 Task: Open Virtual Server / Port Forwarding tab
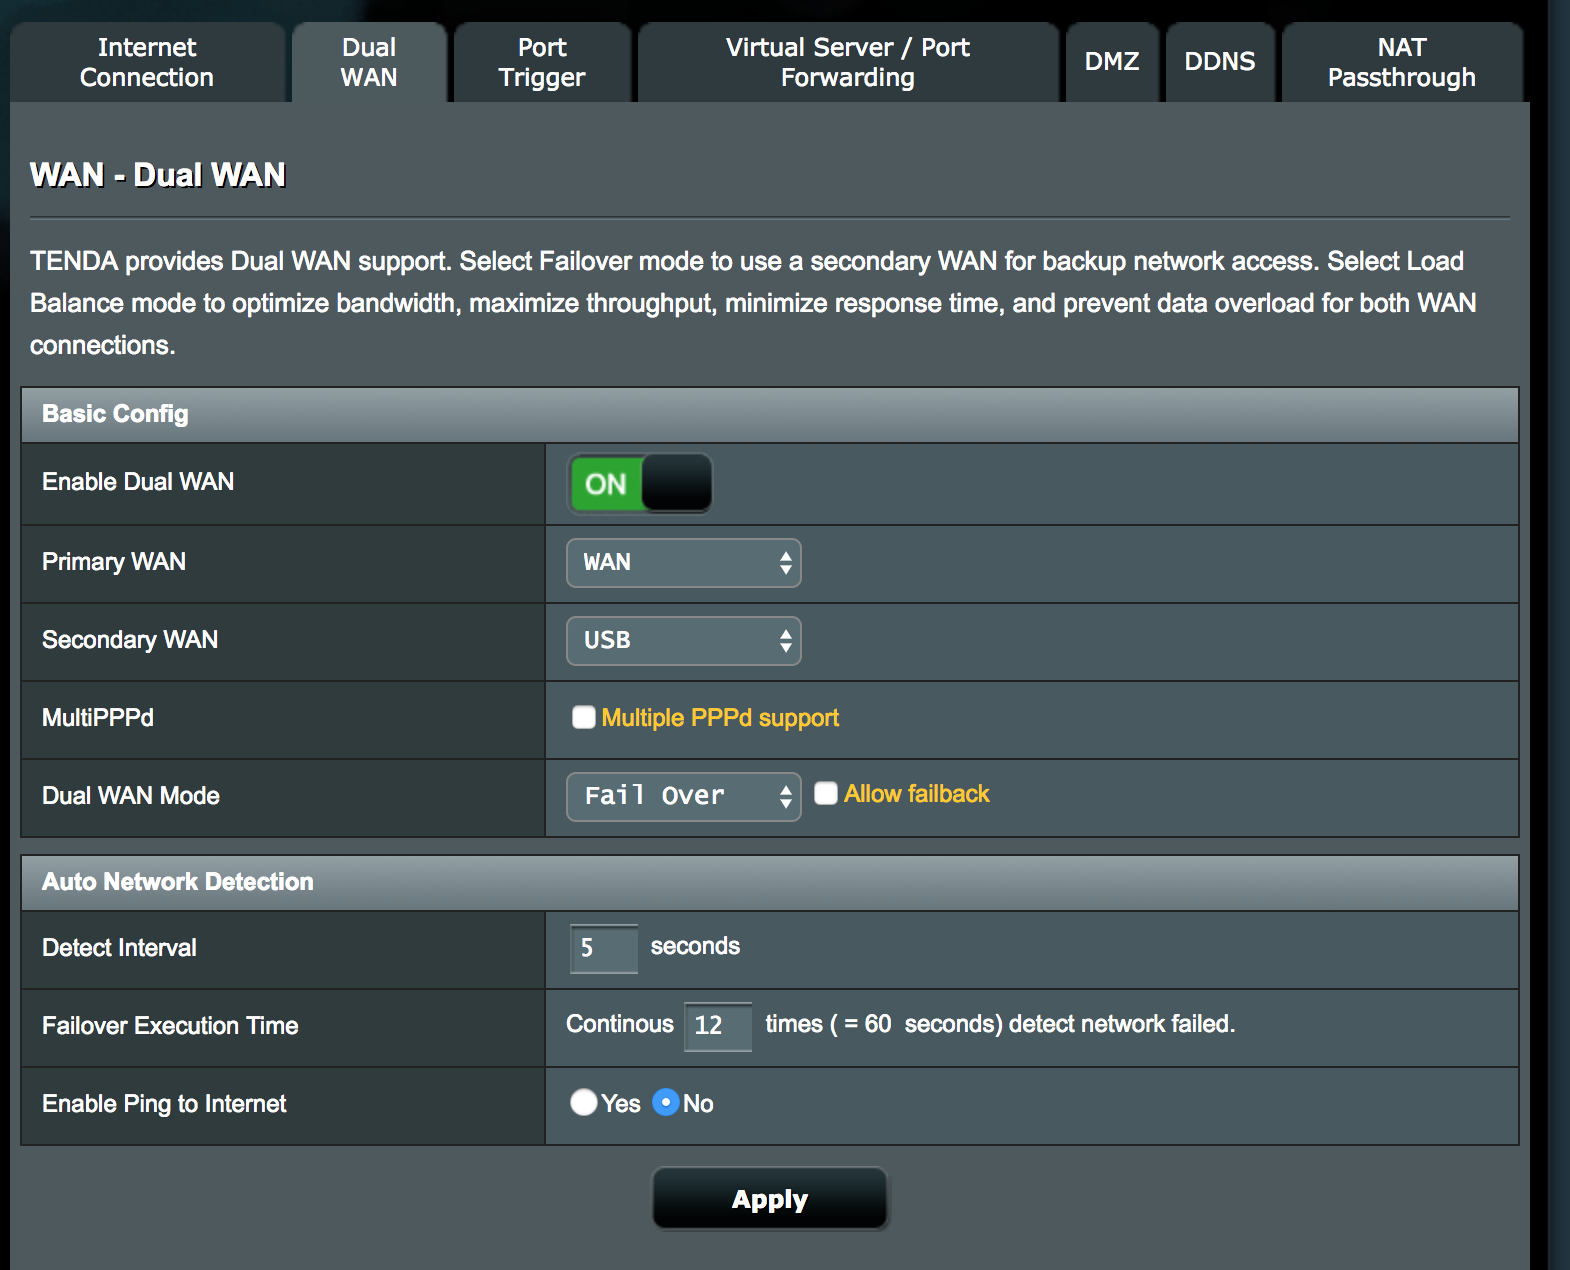(847, 62)
